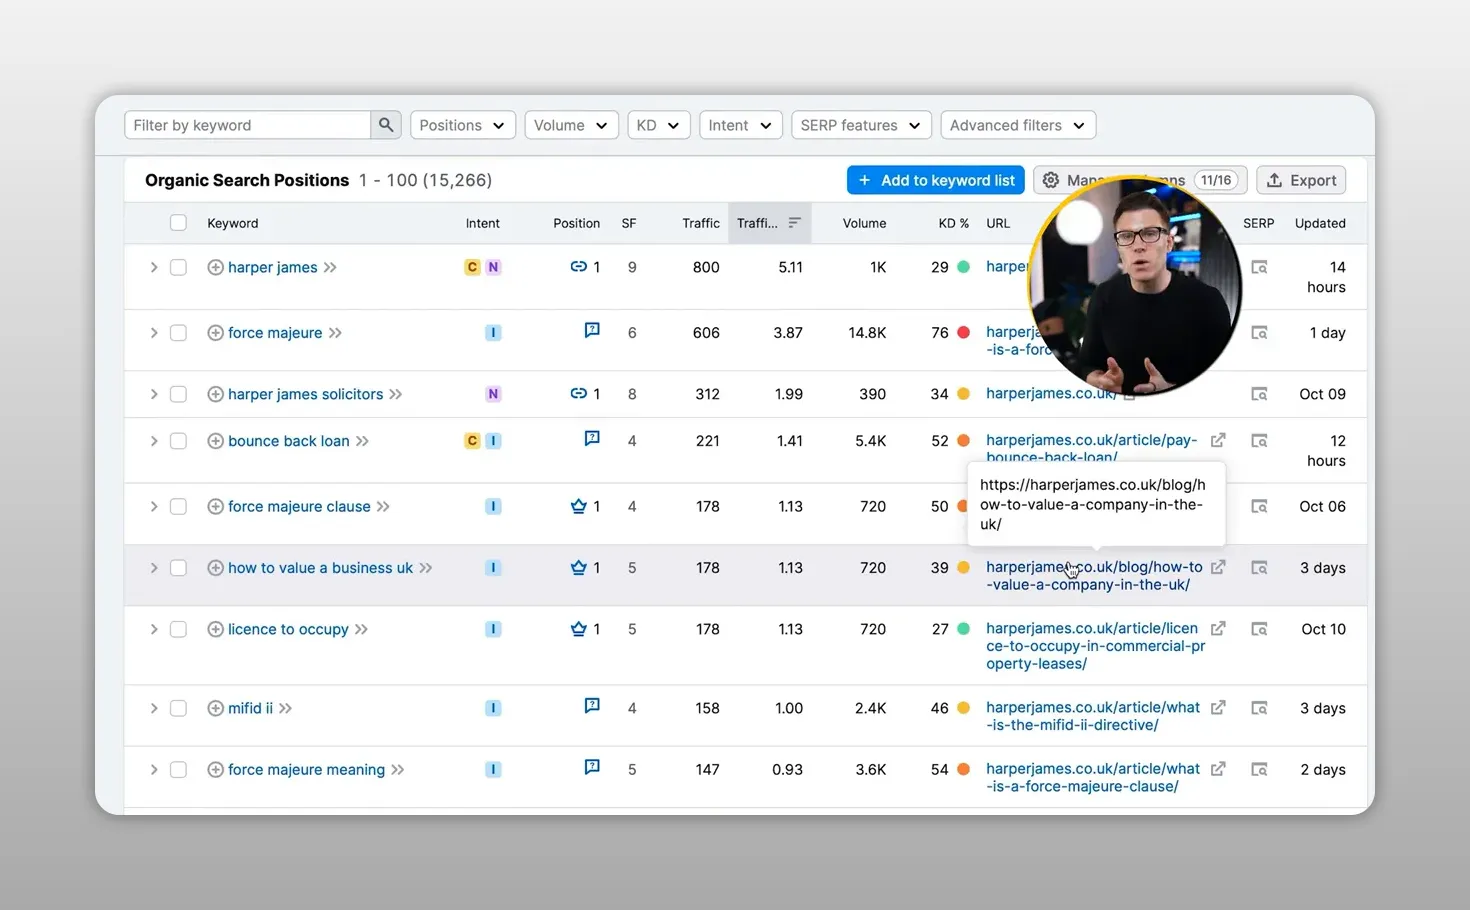Viewport: 1470px width, 910px height.
Task: Click the 'Add to keyword list' button
Action: pos(936,180)
